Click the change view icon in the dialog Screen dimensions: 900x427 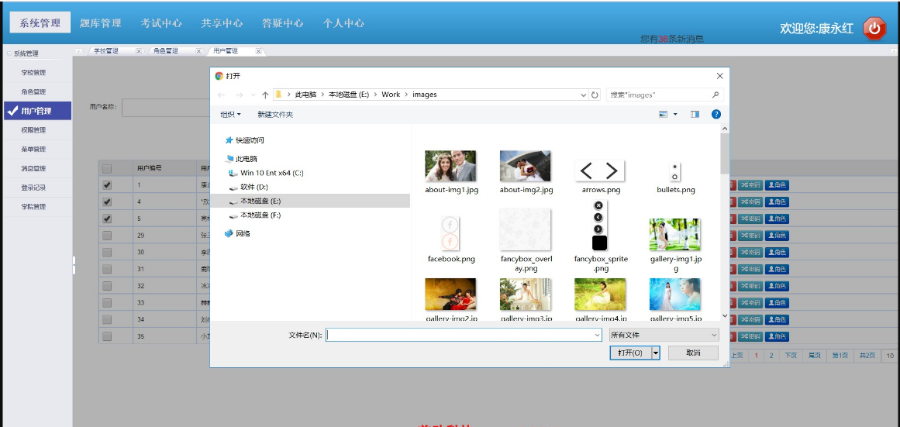(664, 114)
